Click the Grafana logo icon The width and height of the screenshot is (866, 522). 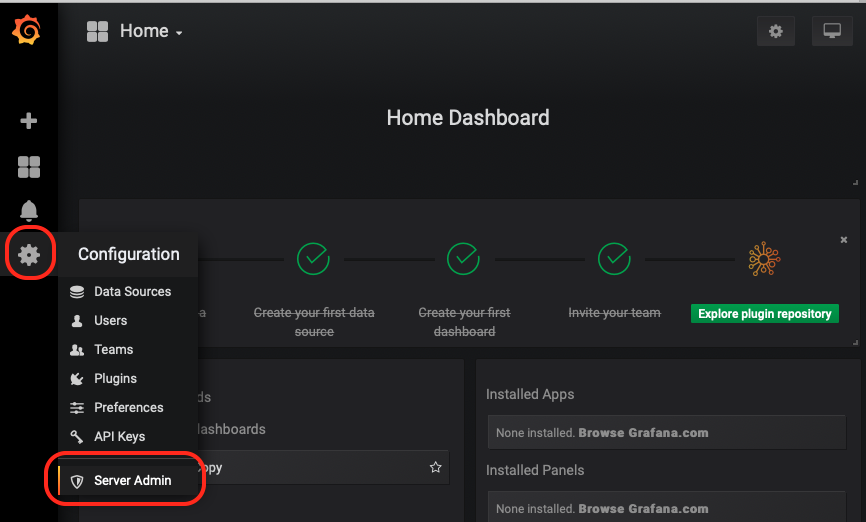27,31
